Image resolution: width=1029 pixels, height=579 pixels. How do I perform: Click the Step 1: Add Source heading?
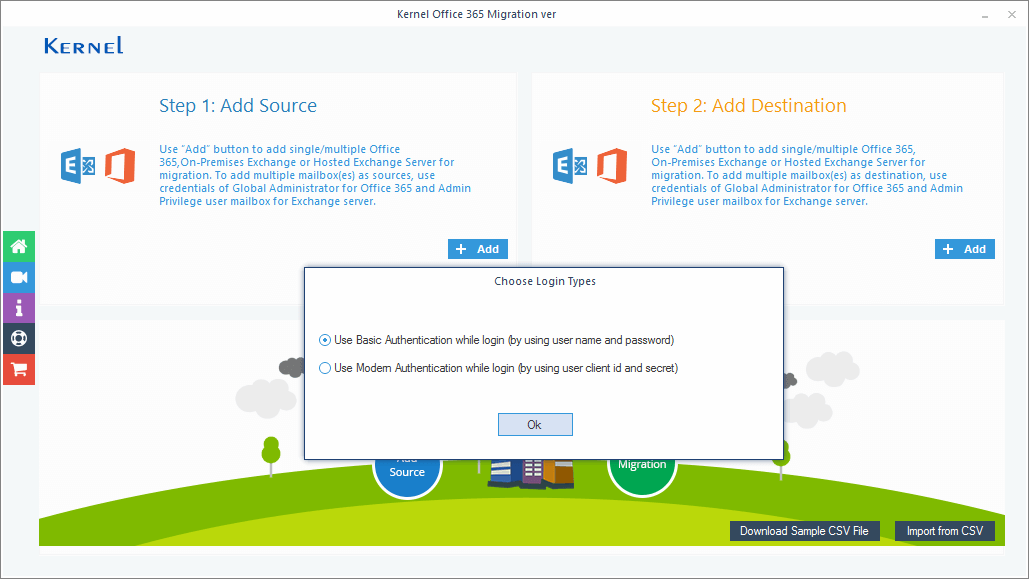click(x=238, y=106)
